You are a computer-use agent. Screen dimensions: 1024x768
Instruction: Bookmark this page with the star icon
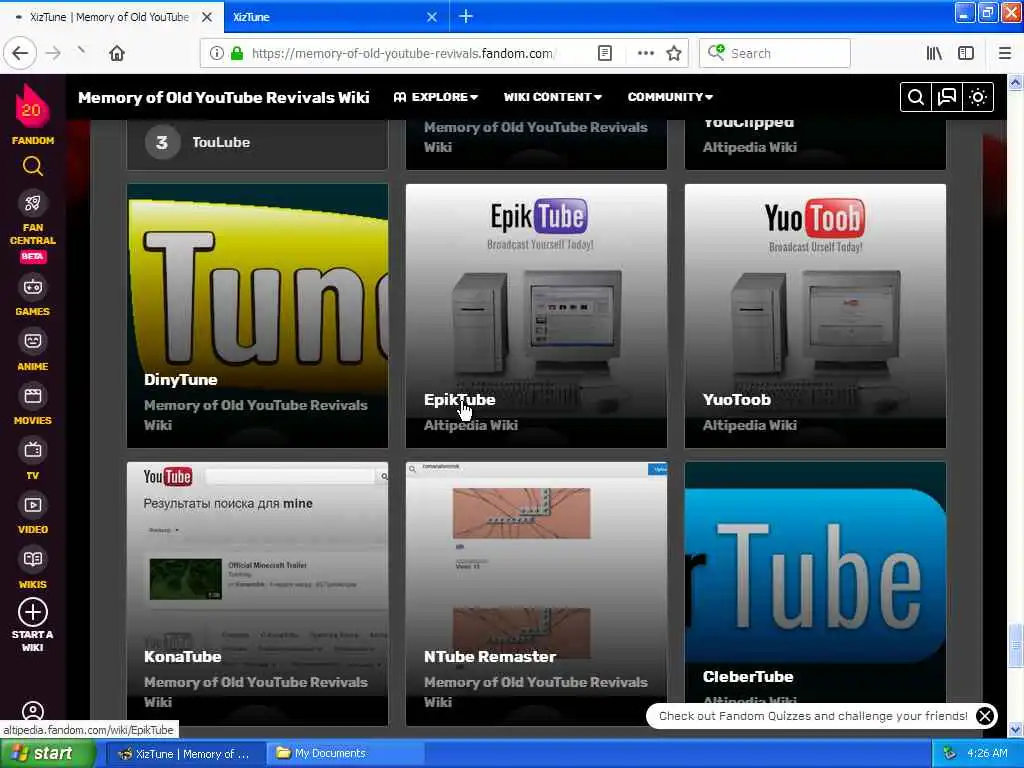tap(674, 53)
